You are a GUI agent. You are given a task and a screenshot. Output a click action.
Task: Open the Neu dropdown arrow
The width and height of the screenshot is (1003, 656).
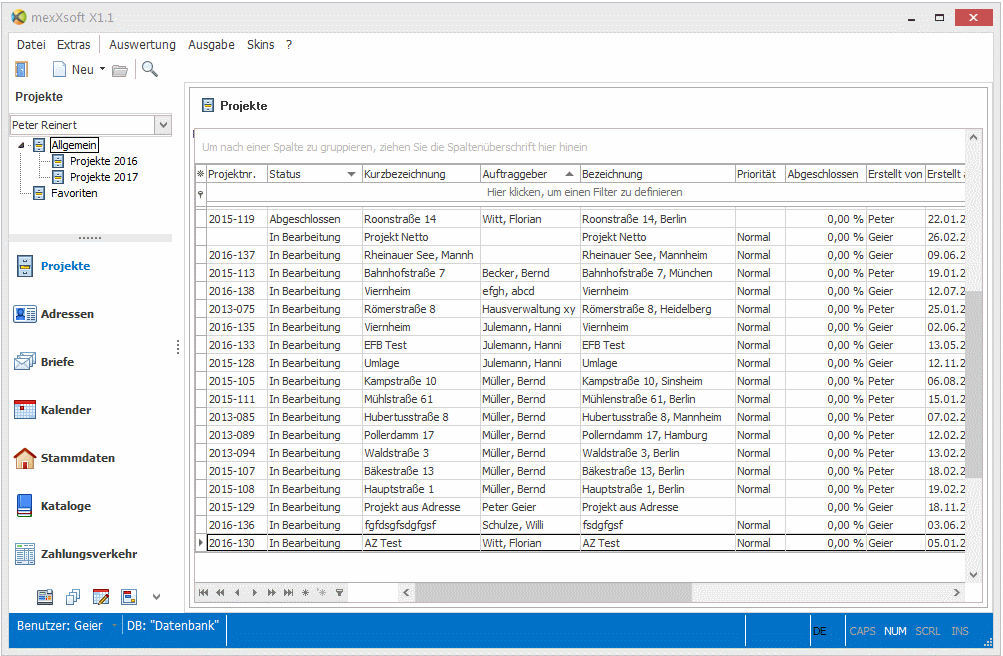pos(102,69)
